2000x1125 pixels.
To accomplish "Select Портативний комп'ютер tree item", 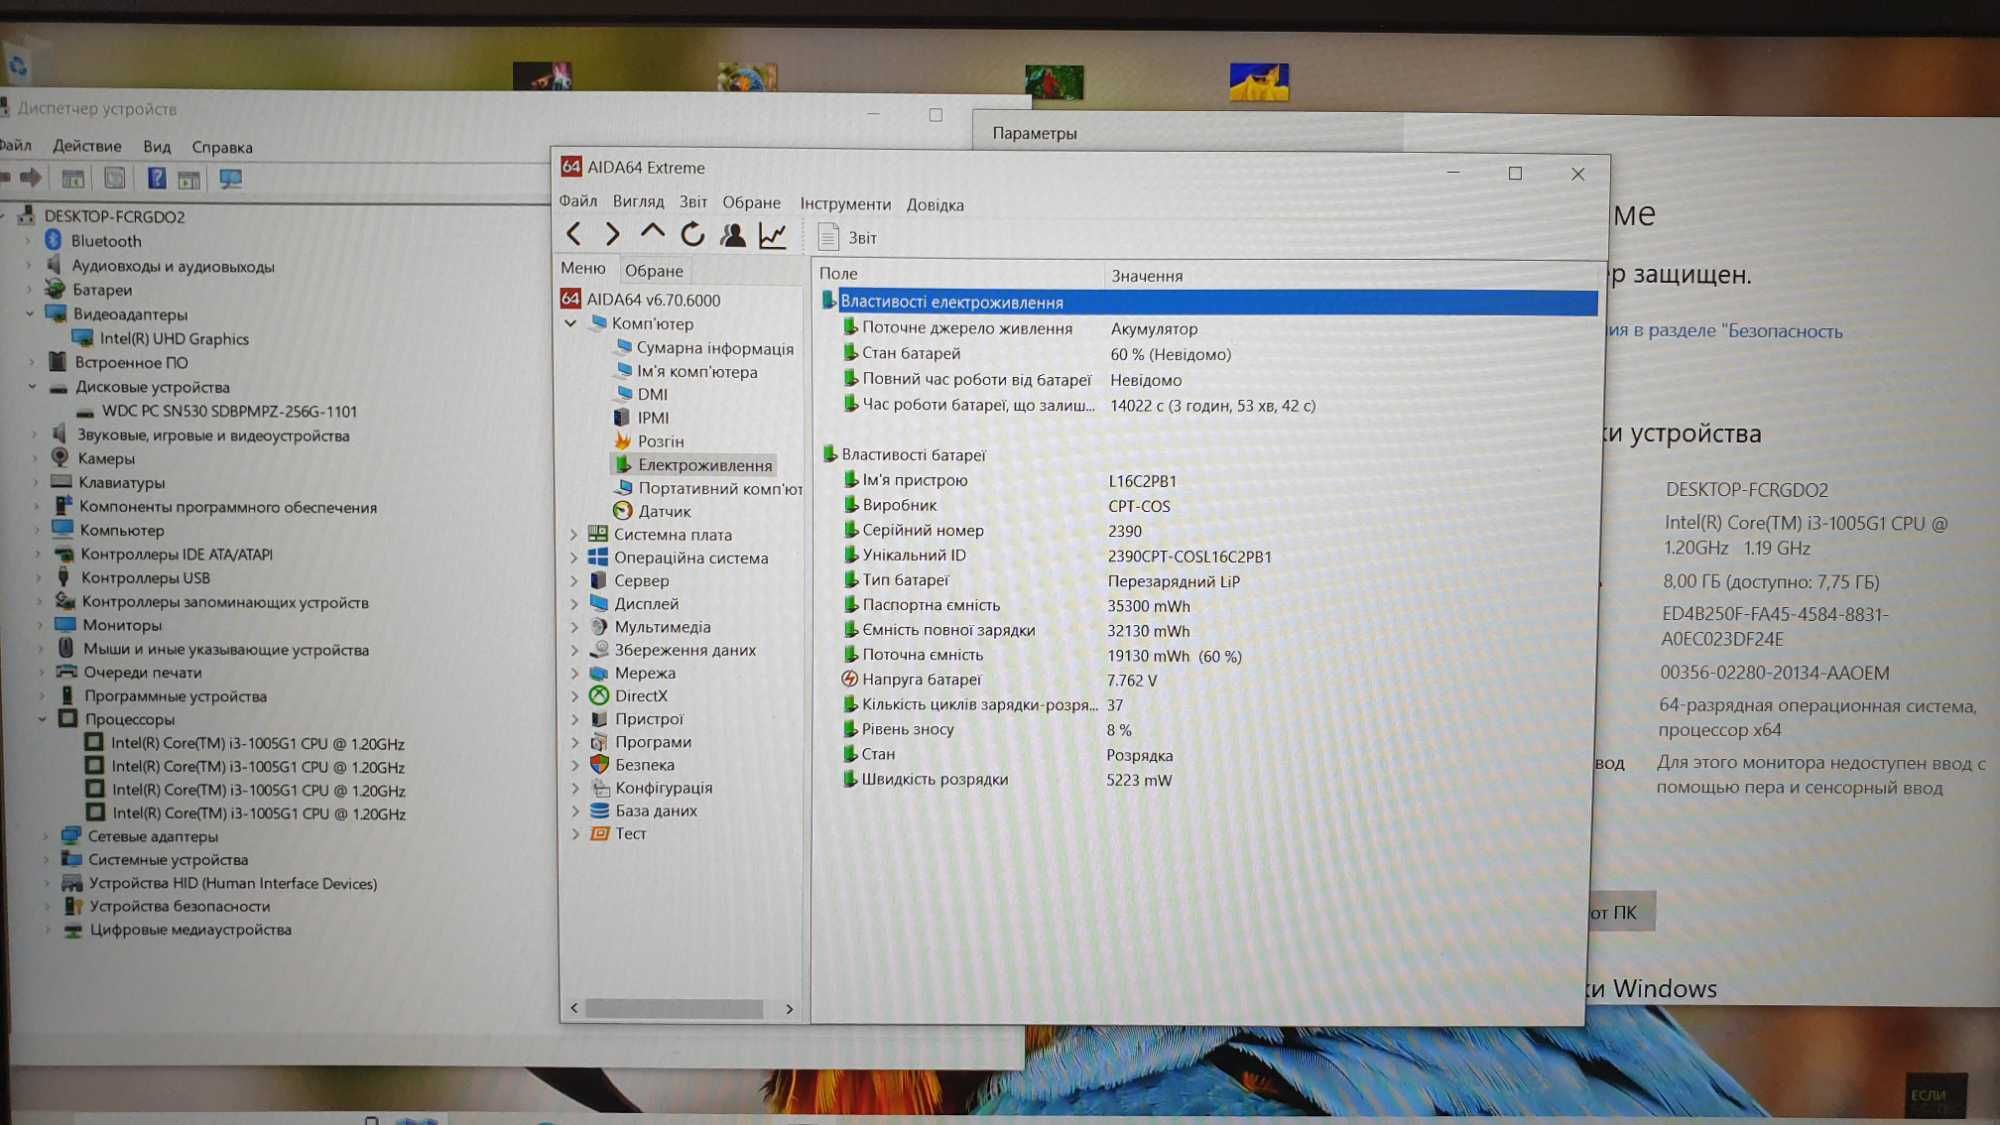I will (720, 488).
